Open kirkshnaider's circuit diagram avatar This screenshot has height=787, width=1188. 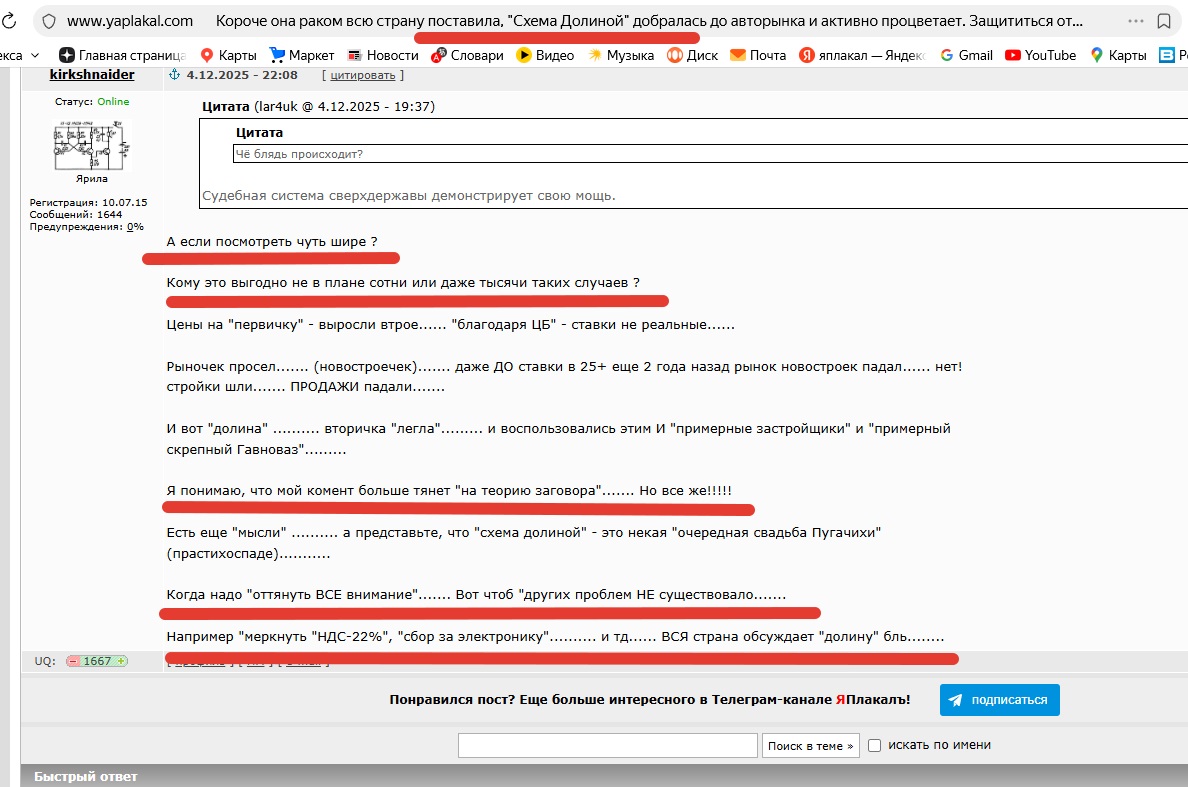[x=92, y=145]
